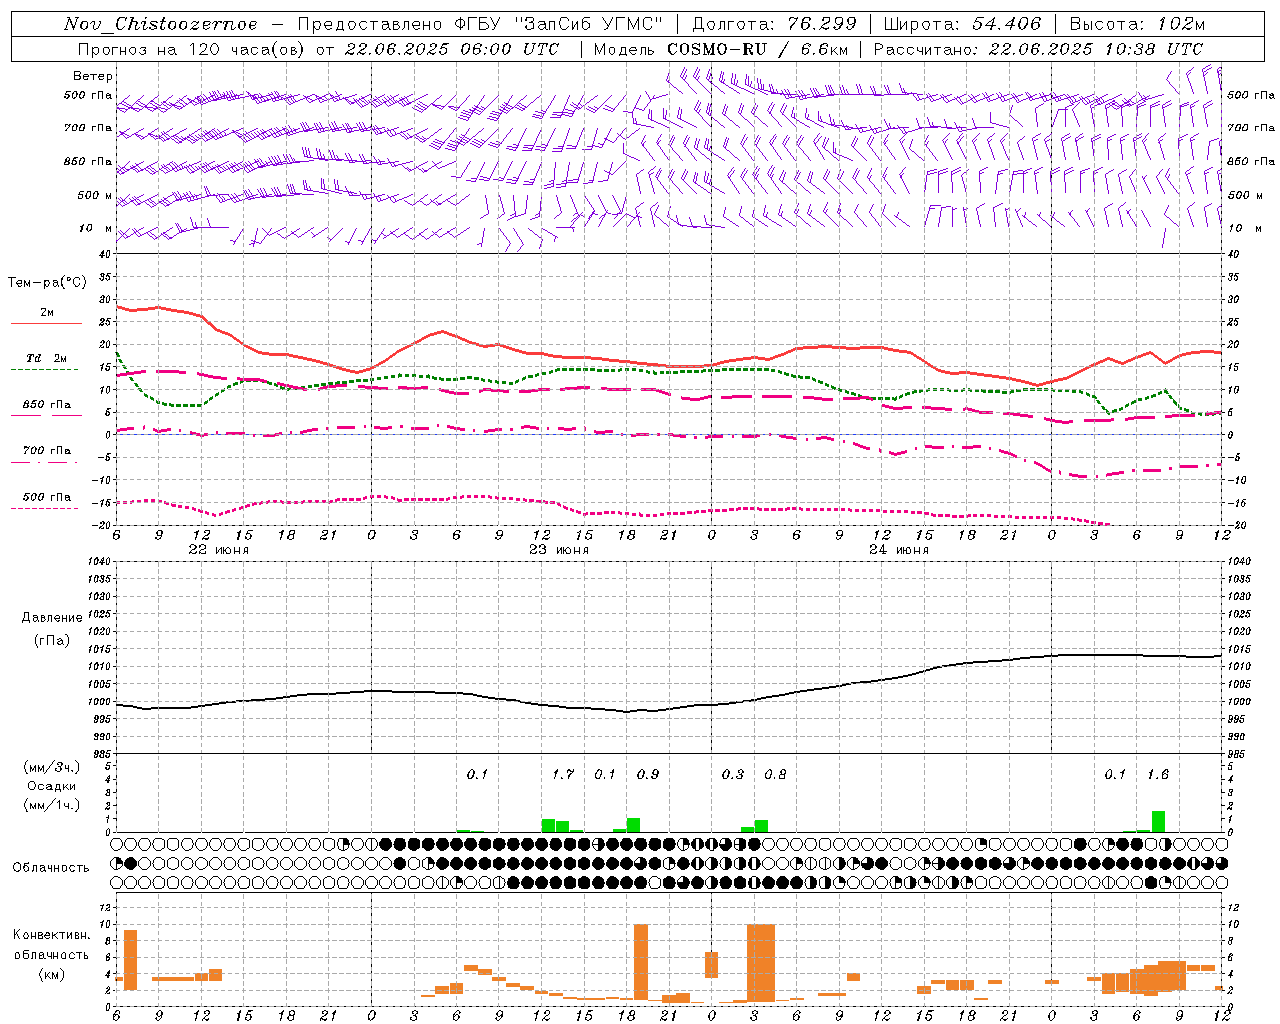Screen dimensions: 1280x1024
Task: Click the tallest orange convective bar on 22 июня
Action: pos(130,960)
